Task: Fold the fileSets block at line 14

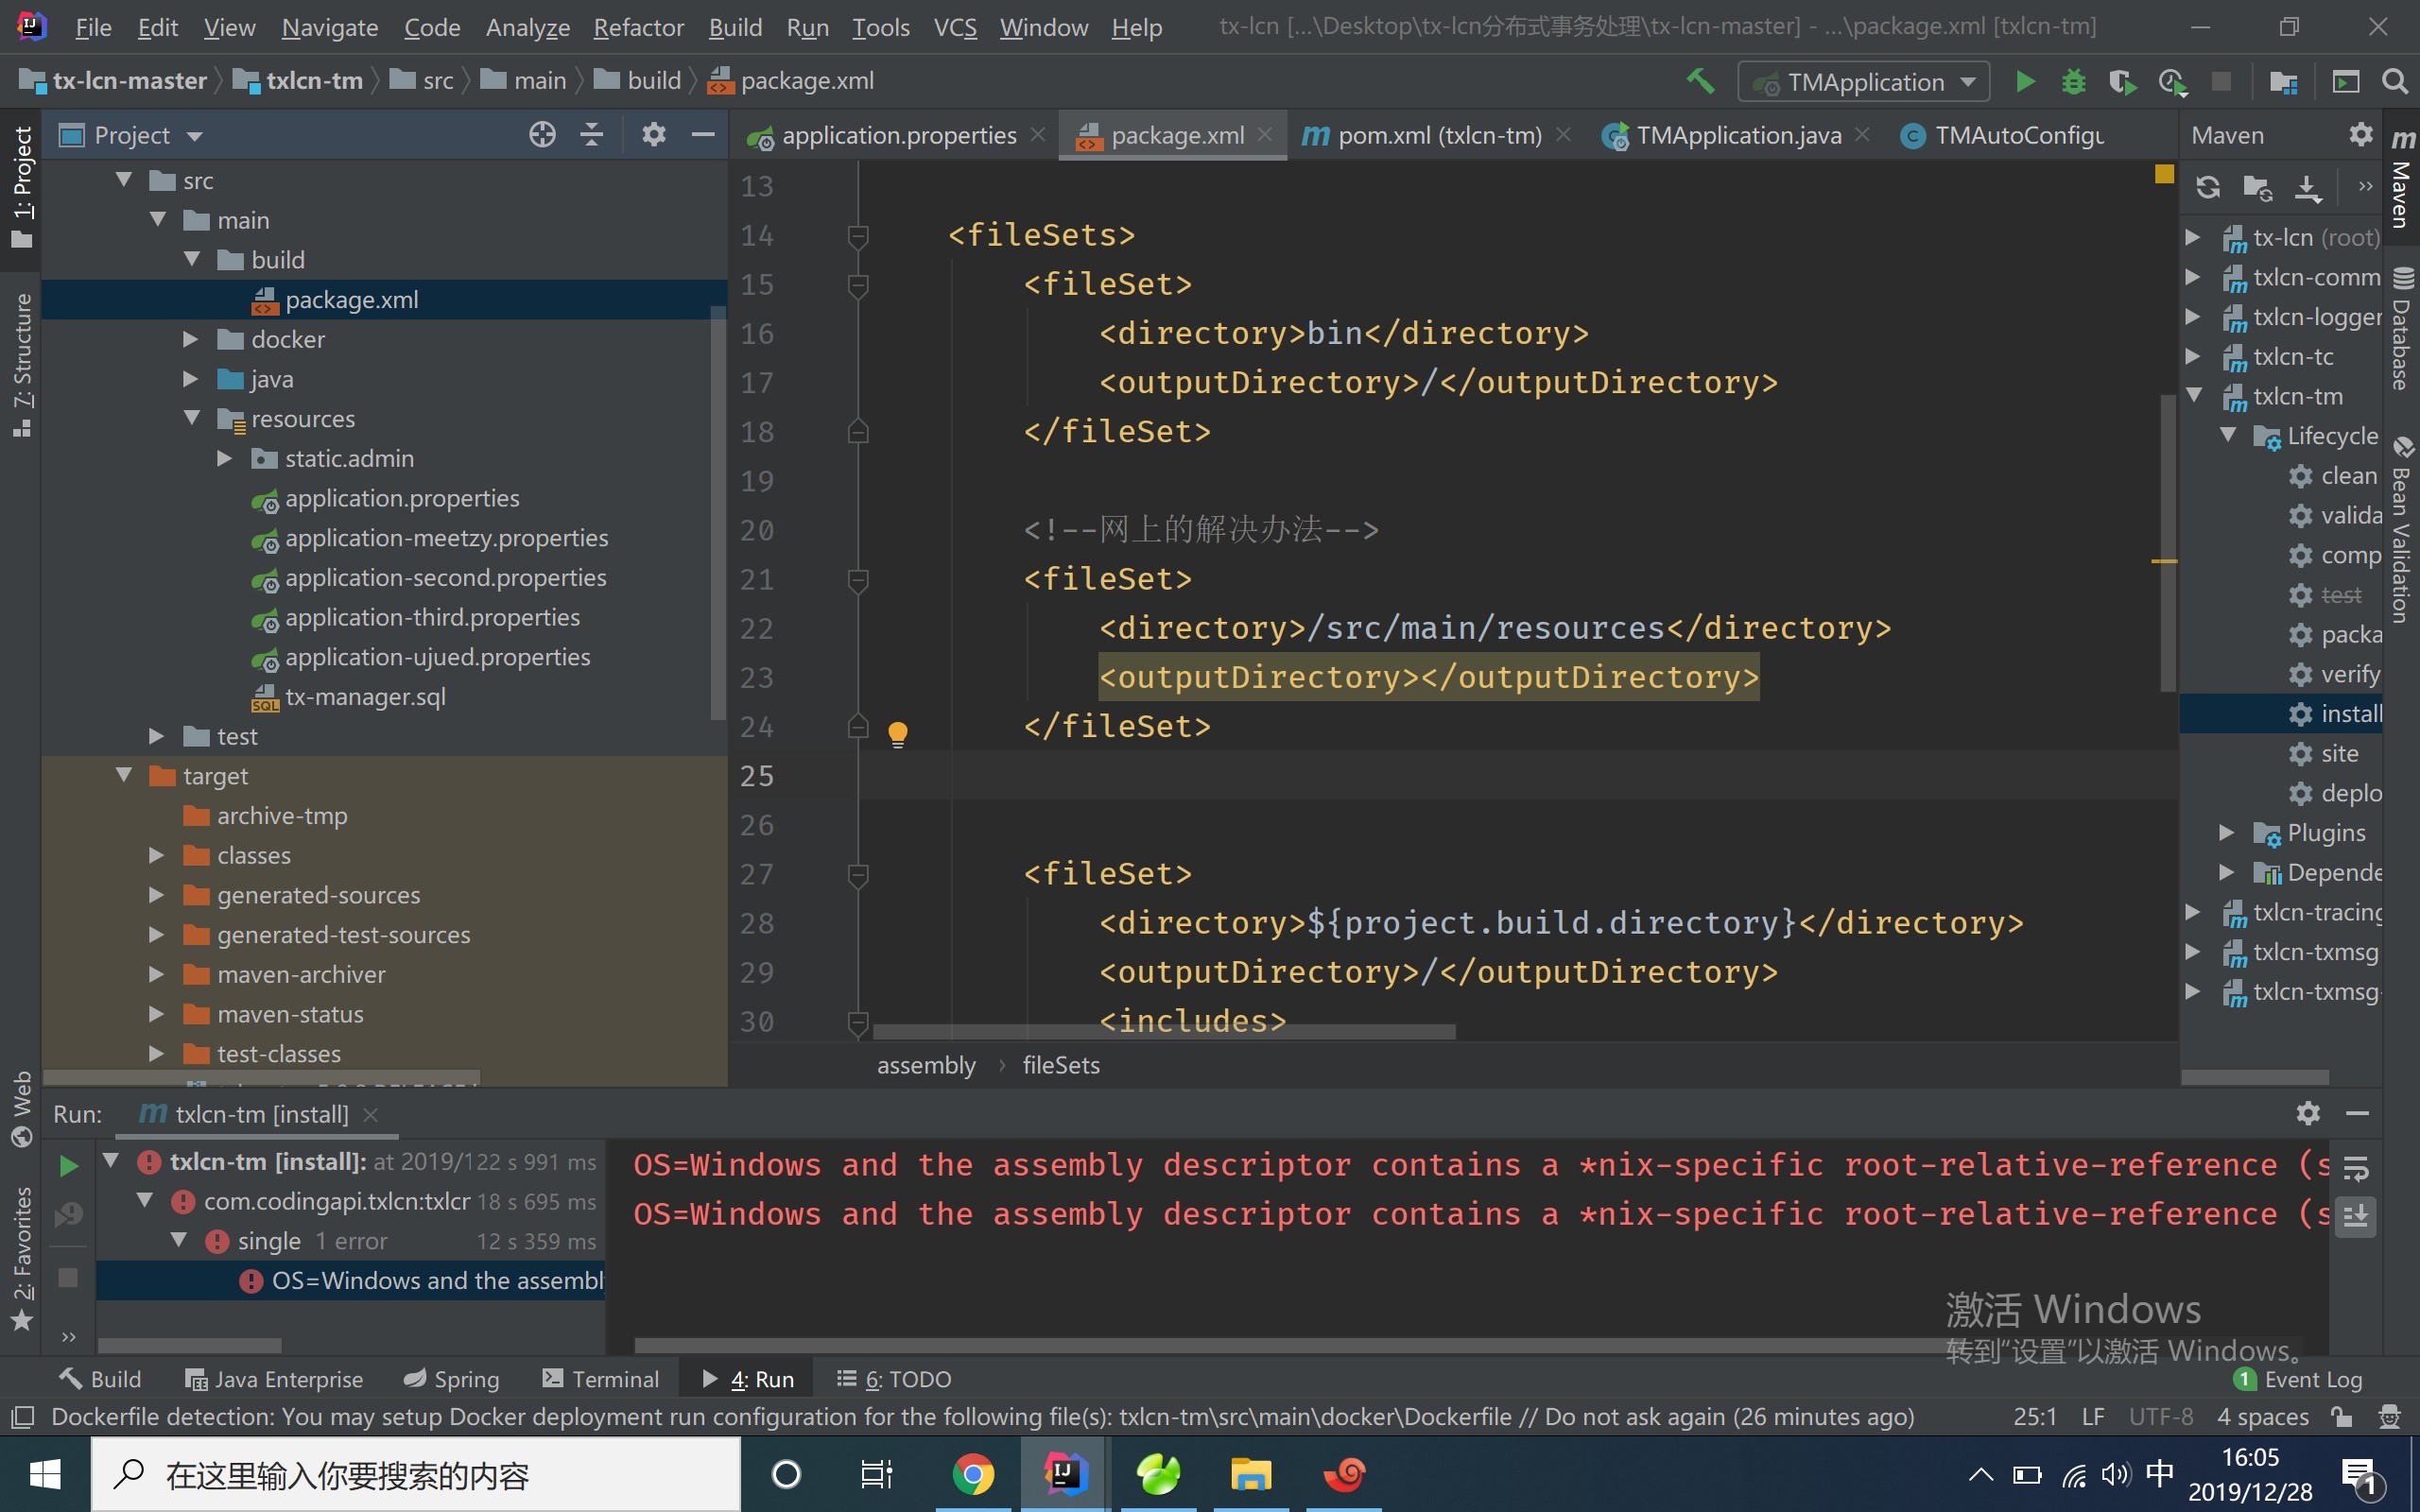Action: [x=857, y=236]
